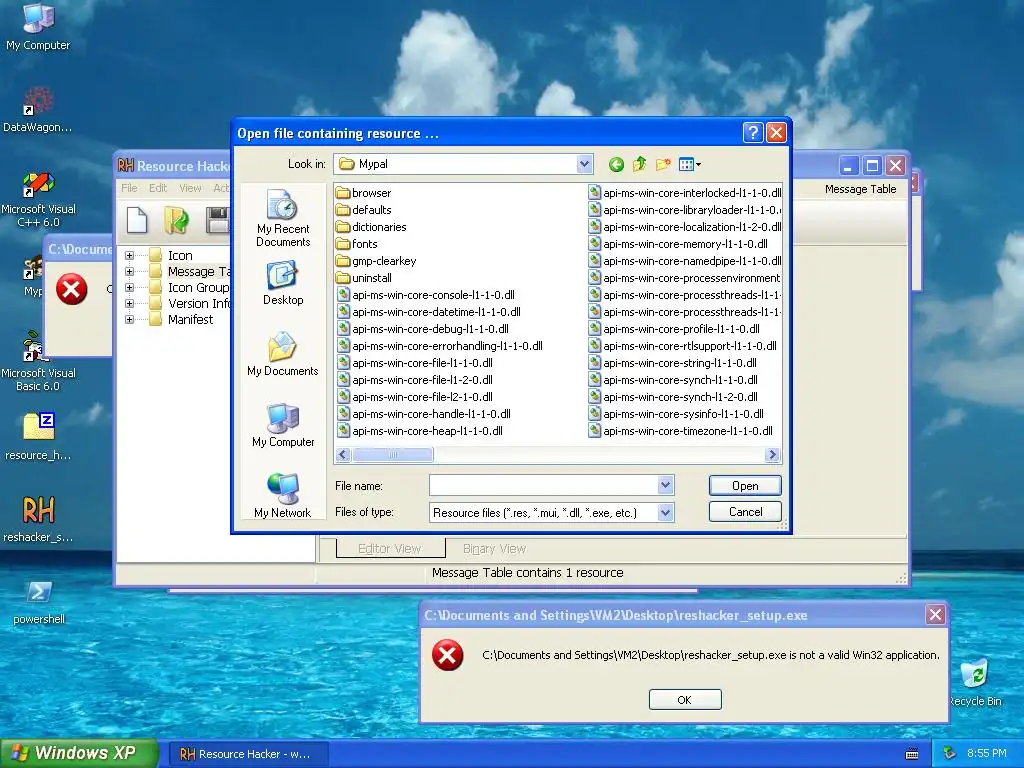Select My Computer in places bar
The image size is (1024, 768).
pyautogui.click(x=283, y=425)
